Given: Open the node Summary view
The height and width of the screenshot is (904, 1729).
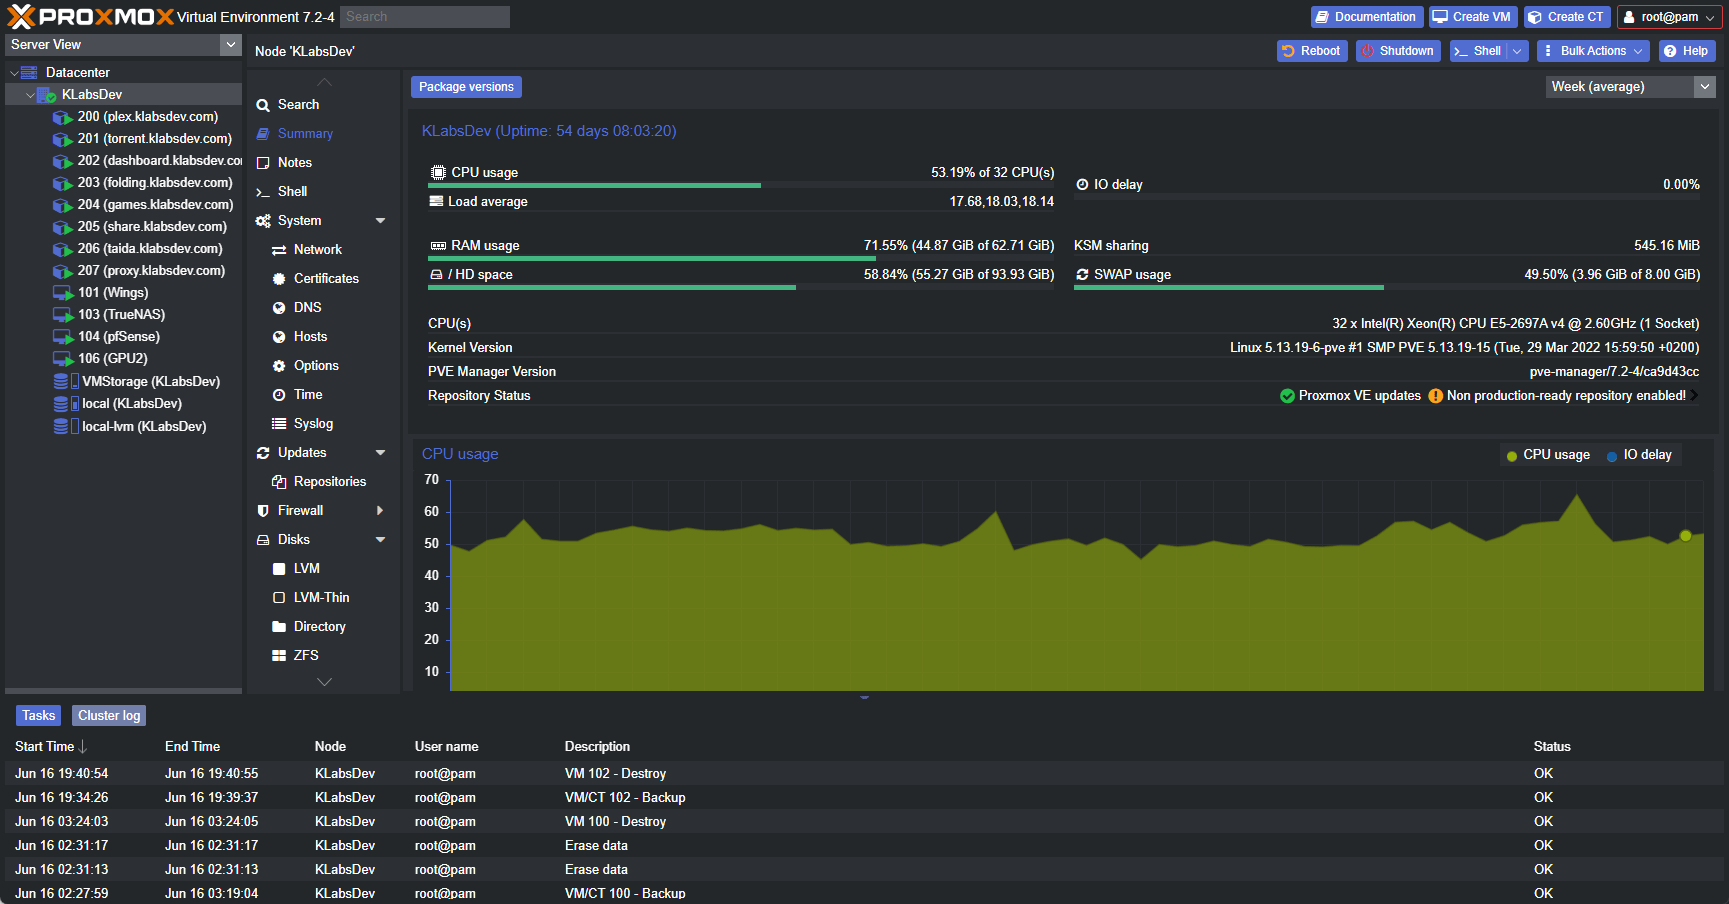Looking at the screenshot, I should tap(304, 133).
